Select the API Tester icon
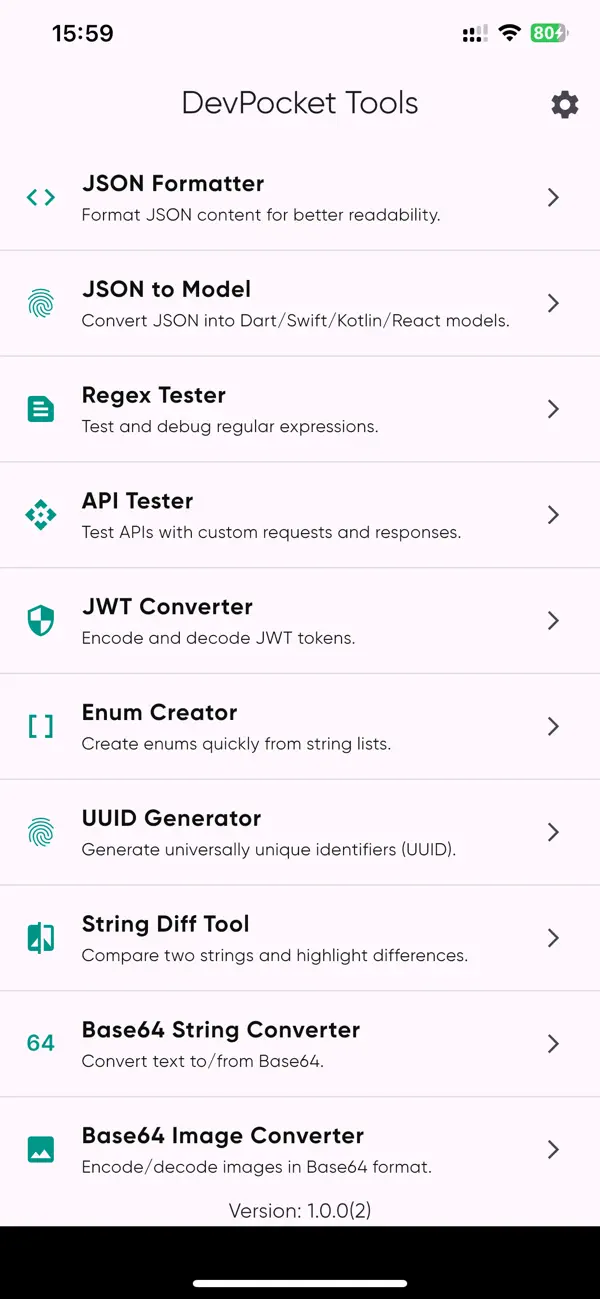The height and width of the screenshot is (1299, 600). coord(40,515)
